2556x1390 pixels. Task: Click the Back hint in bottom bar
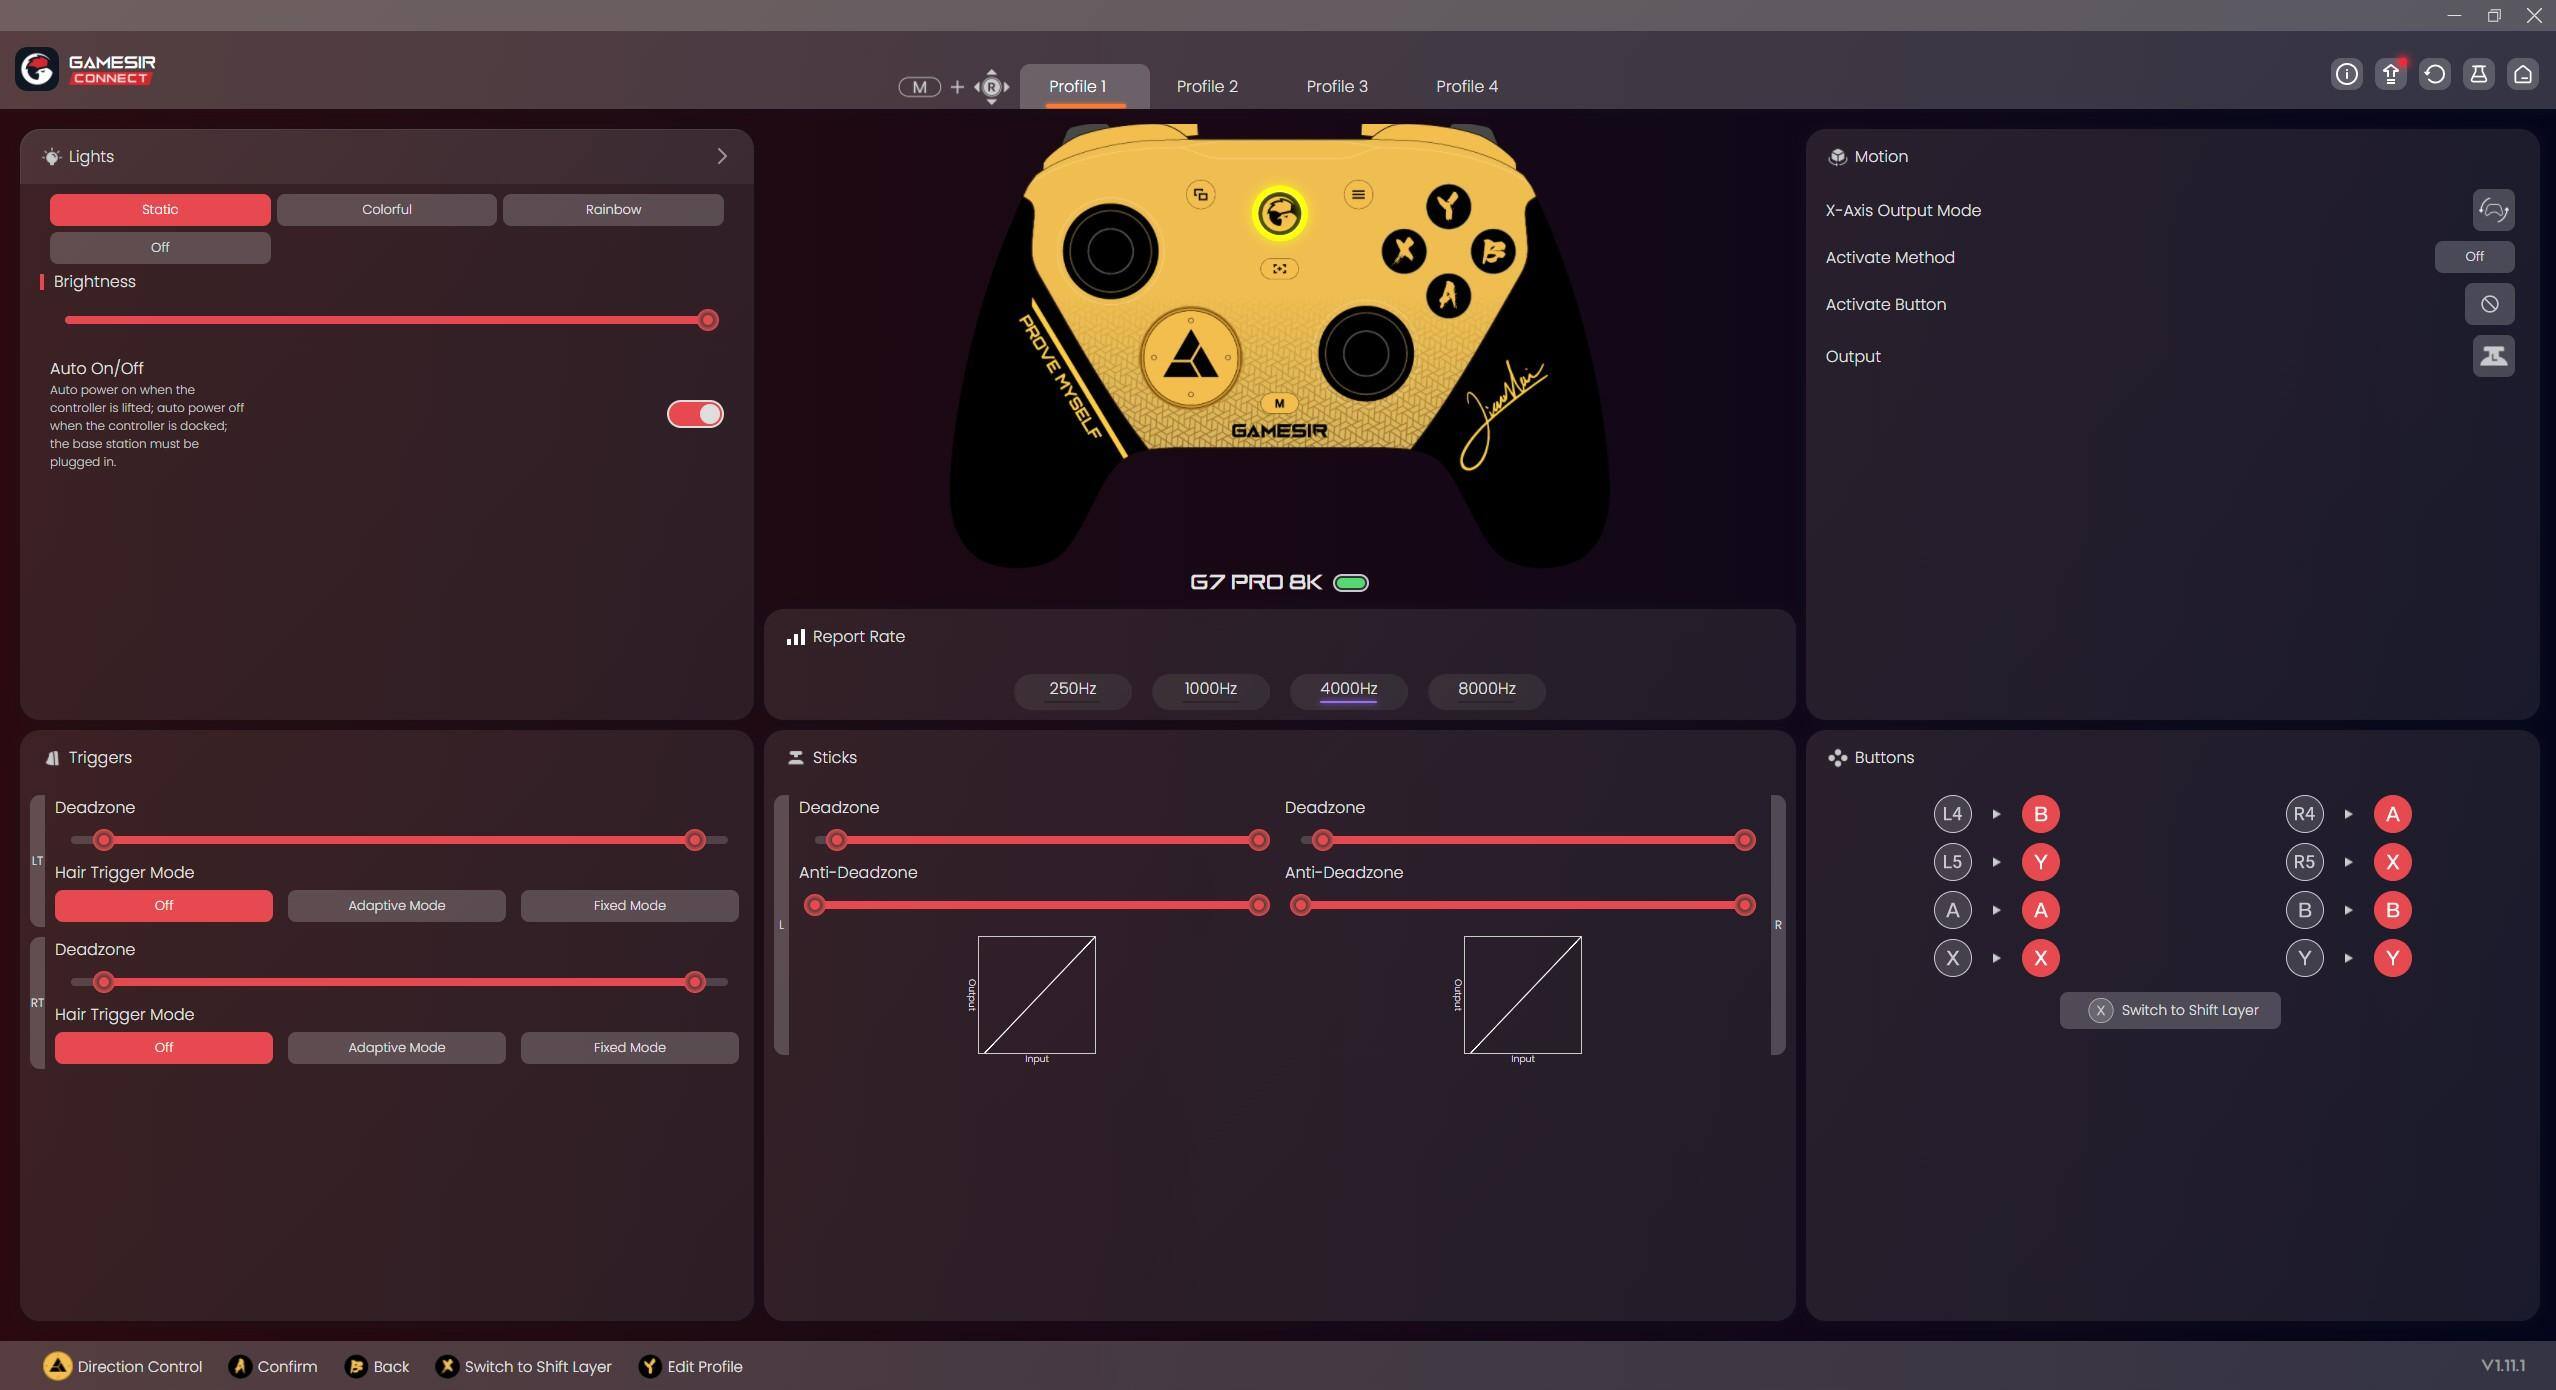pos(377,1367)
